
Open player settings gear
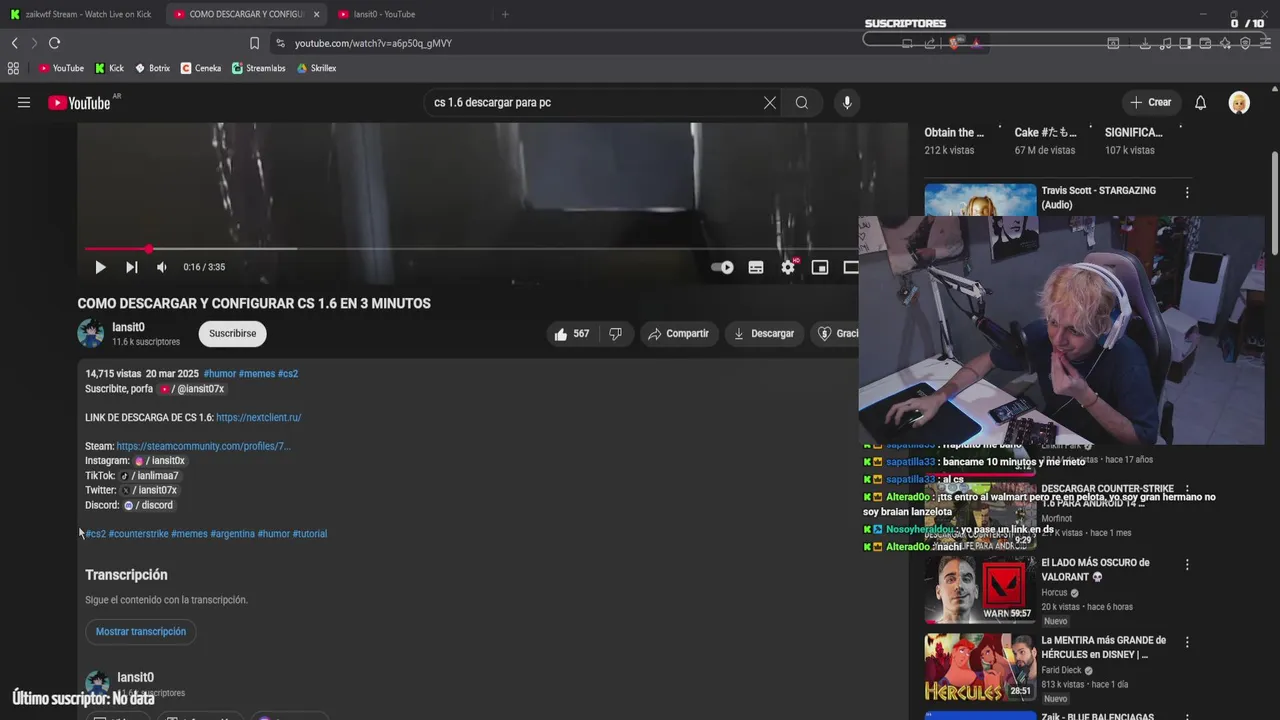(x=788, y=267)
